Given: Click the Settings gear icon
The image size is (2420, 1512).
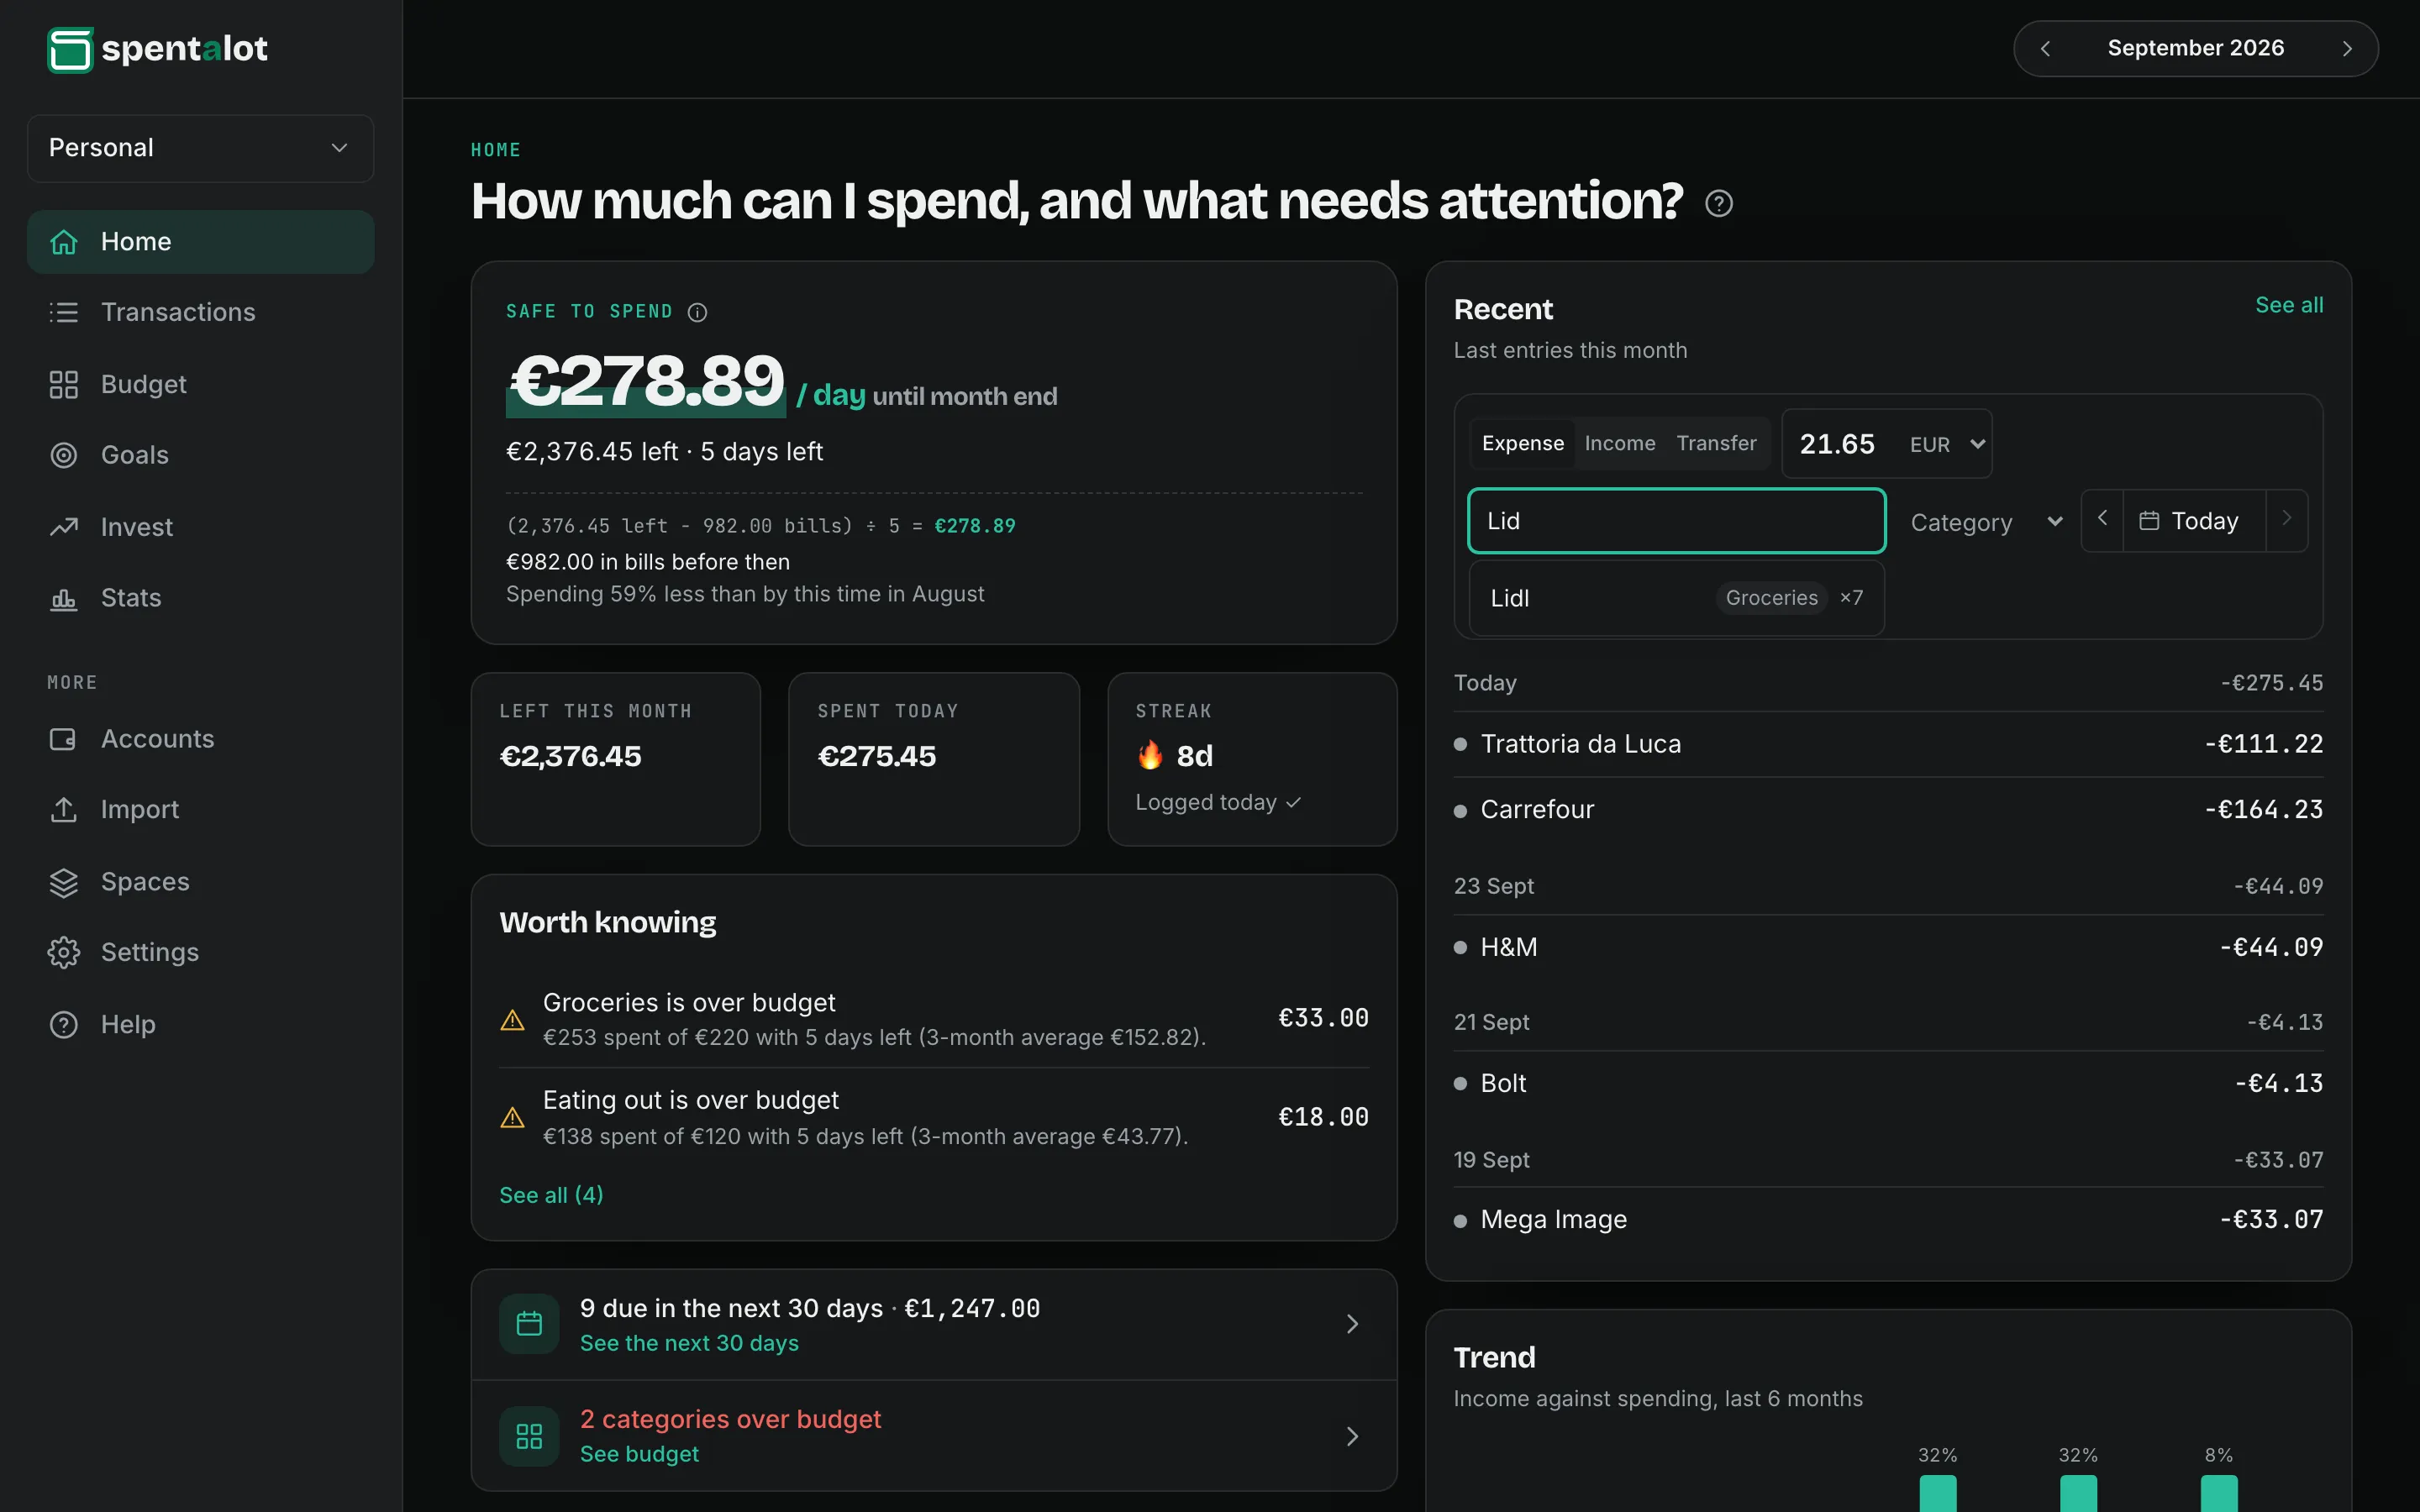Looking at the screenshot, I should click(64, 953).
